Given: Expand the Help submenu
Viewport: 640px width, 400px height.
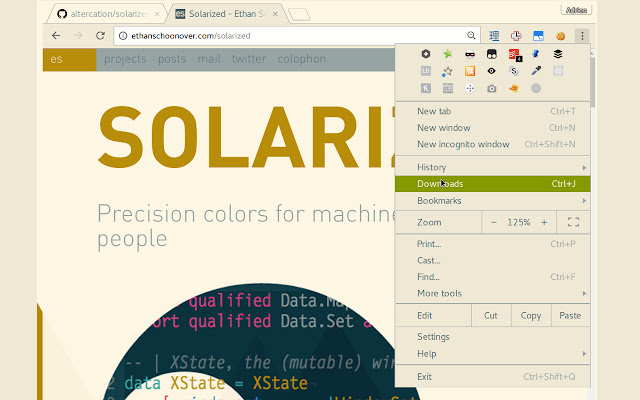Looking at the screenshot, I should click(x=493, y=354).
